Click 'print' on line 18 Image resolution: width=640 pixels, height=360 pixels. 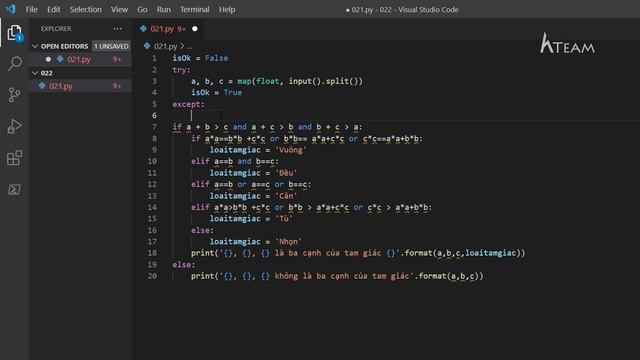202,253
